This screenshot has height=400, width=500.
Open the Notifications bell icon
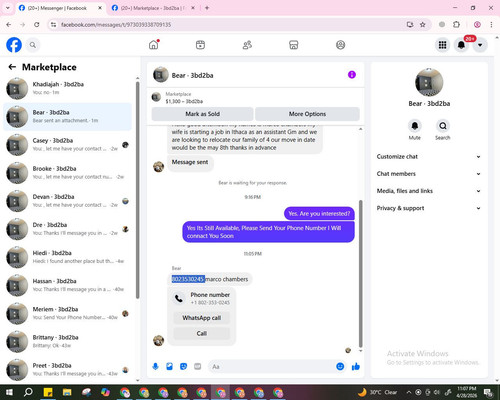[x=461, y=45]
